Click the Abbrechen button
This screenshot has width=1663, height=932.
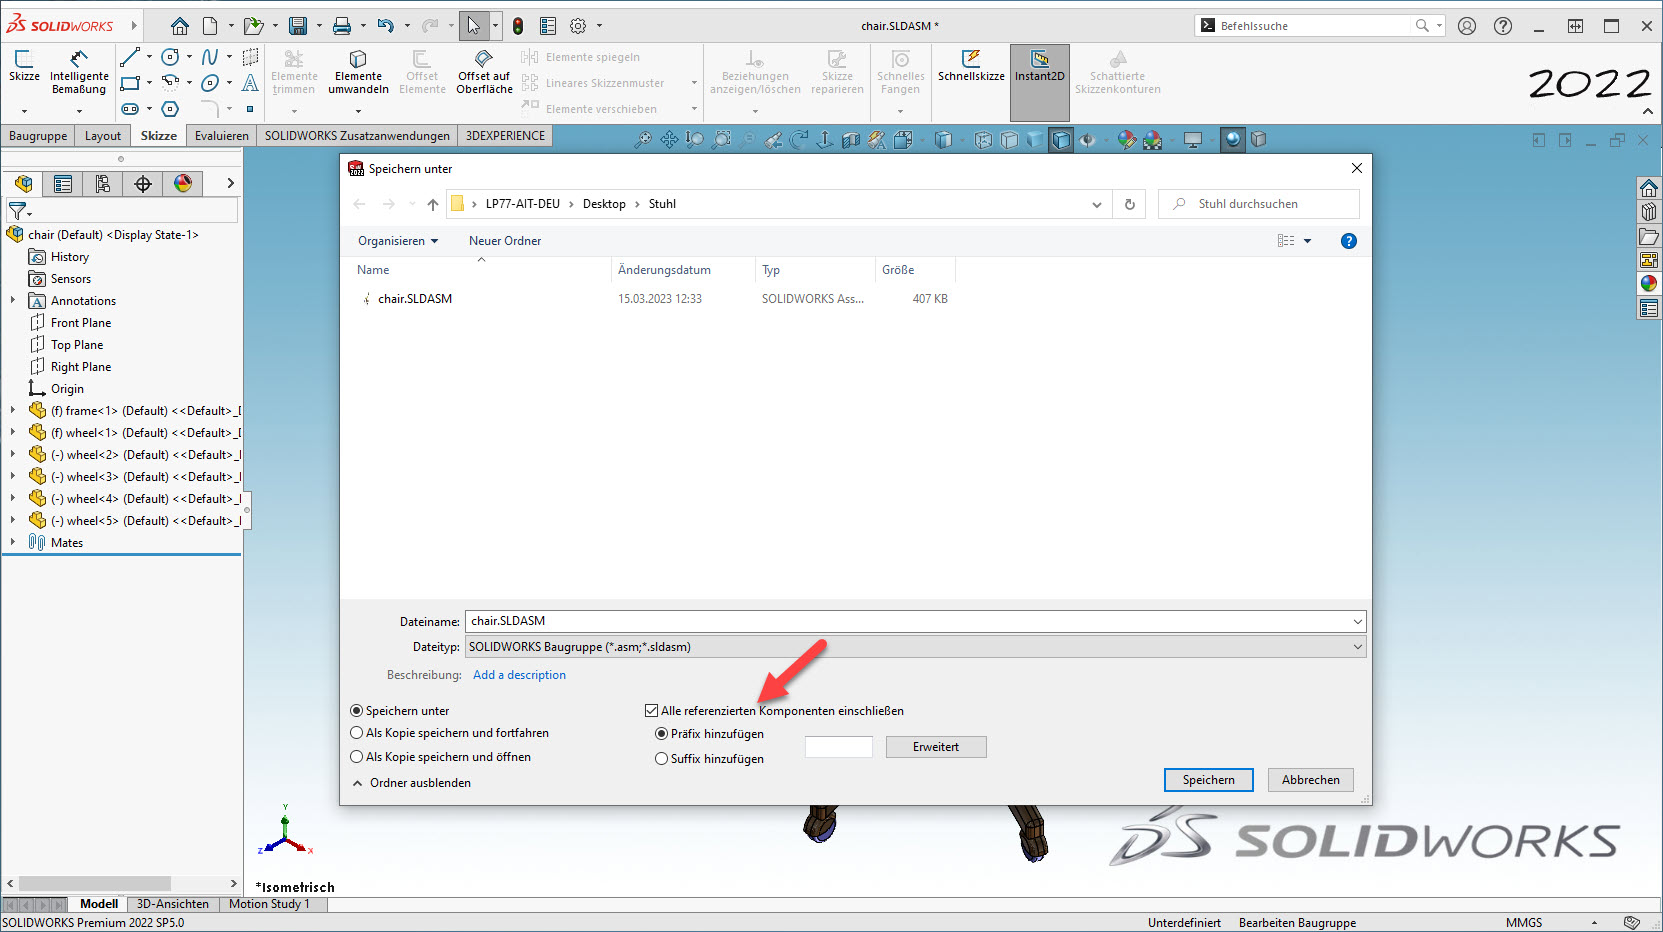point(1311,780)
